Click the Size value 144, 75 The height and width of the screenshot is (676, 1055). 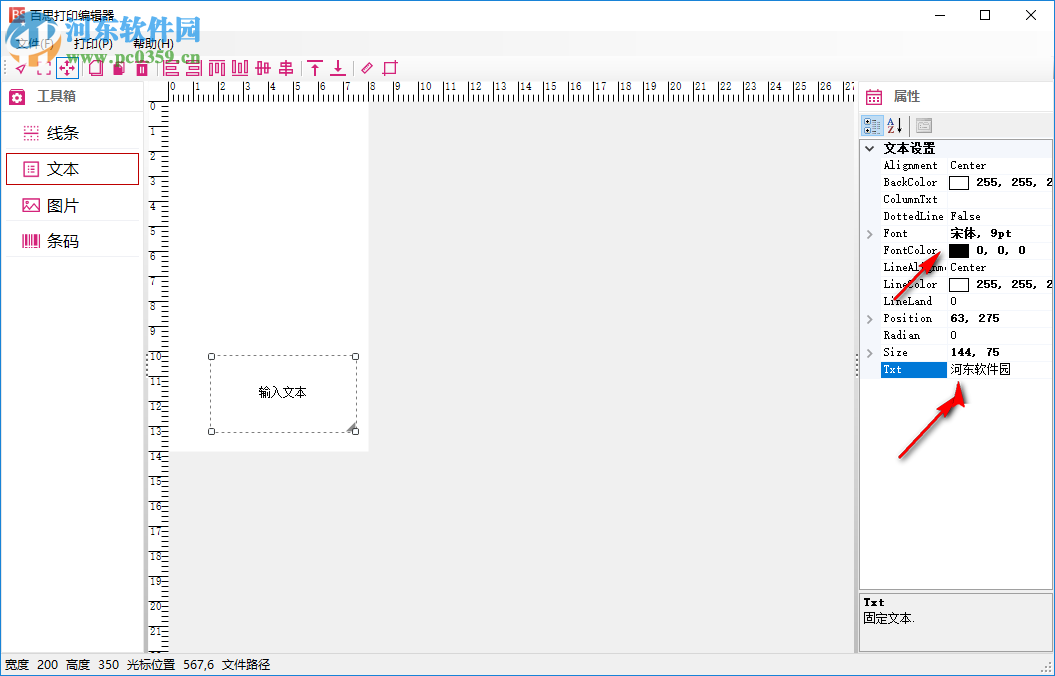coord(975,352)
